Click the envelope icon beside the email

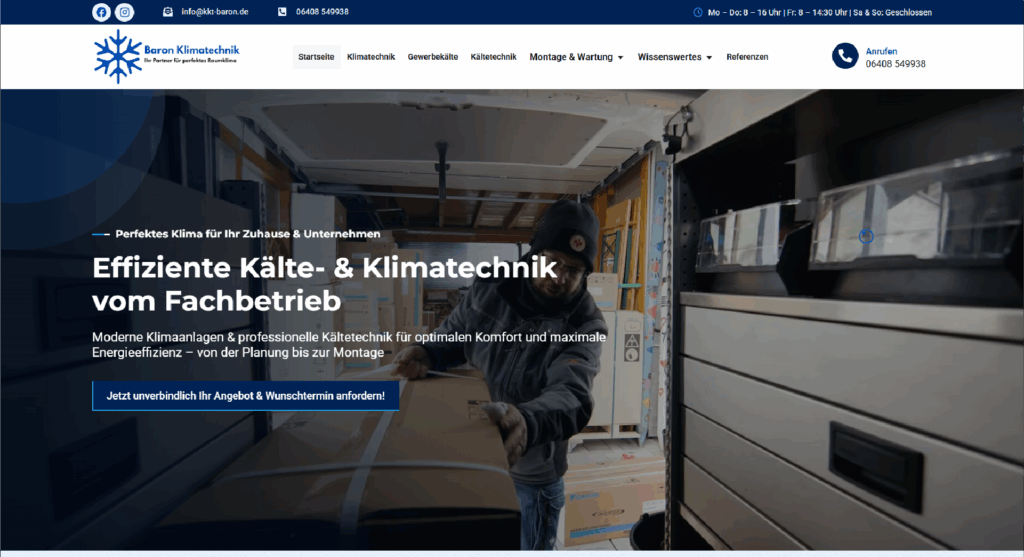click(x=168, y=12)
